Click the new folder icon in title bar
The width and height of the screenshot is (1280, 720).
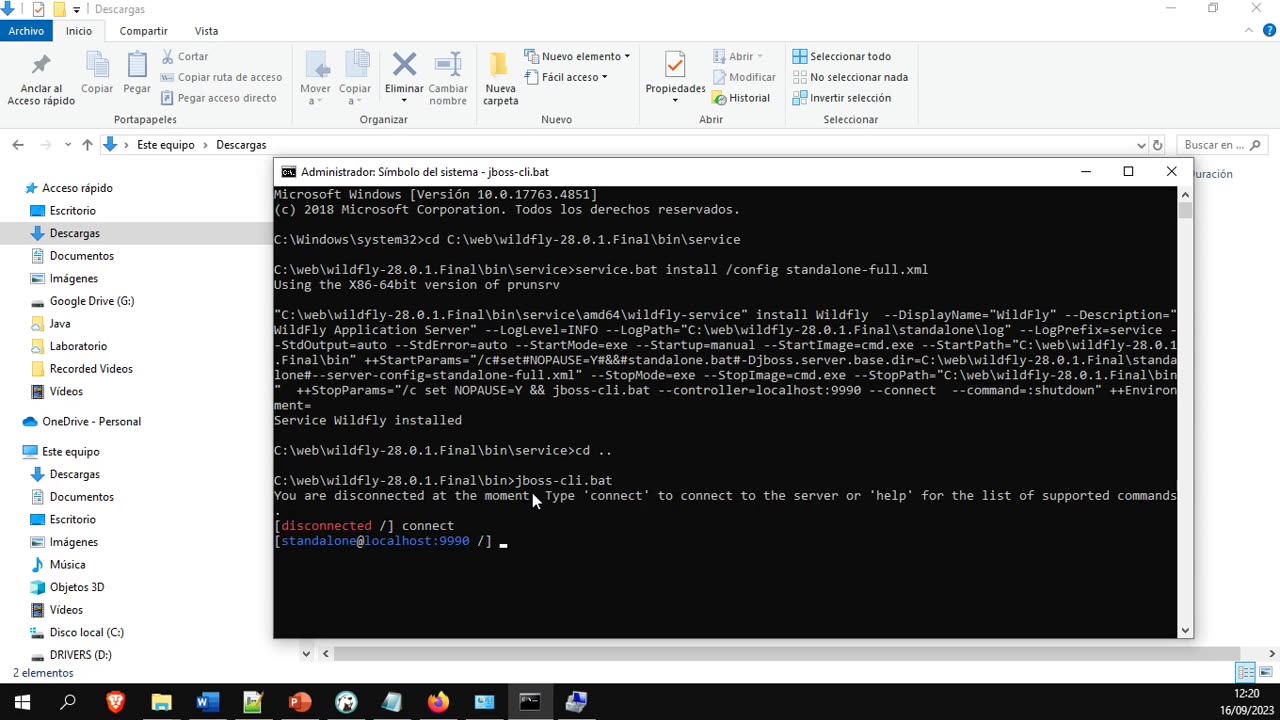point(59,9)
